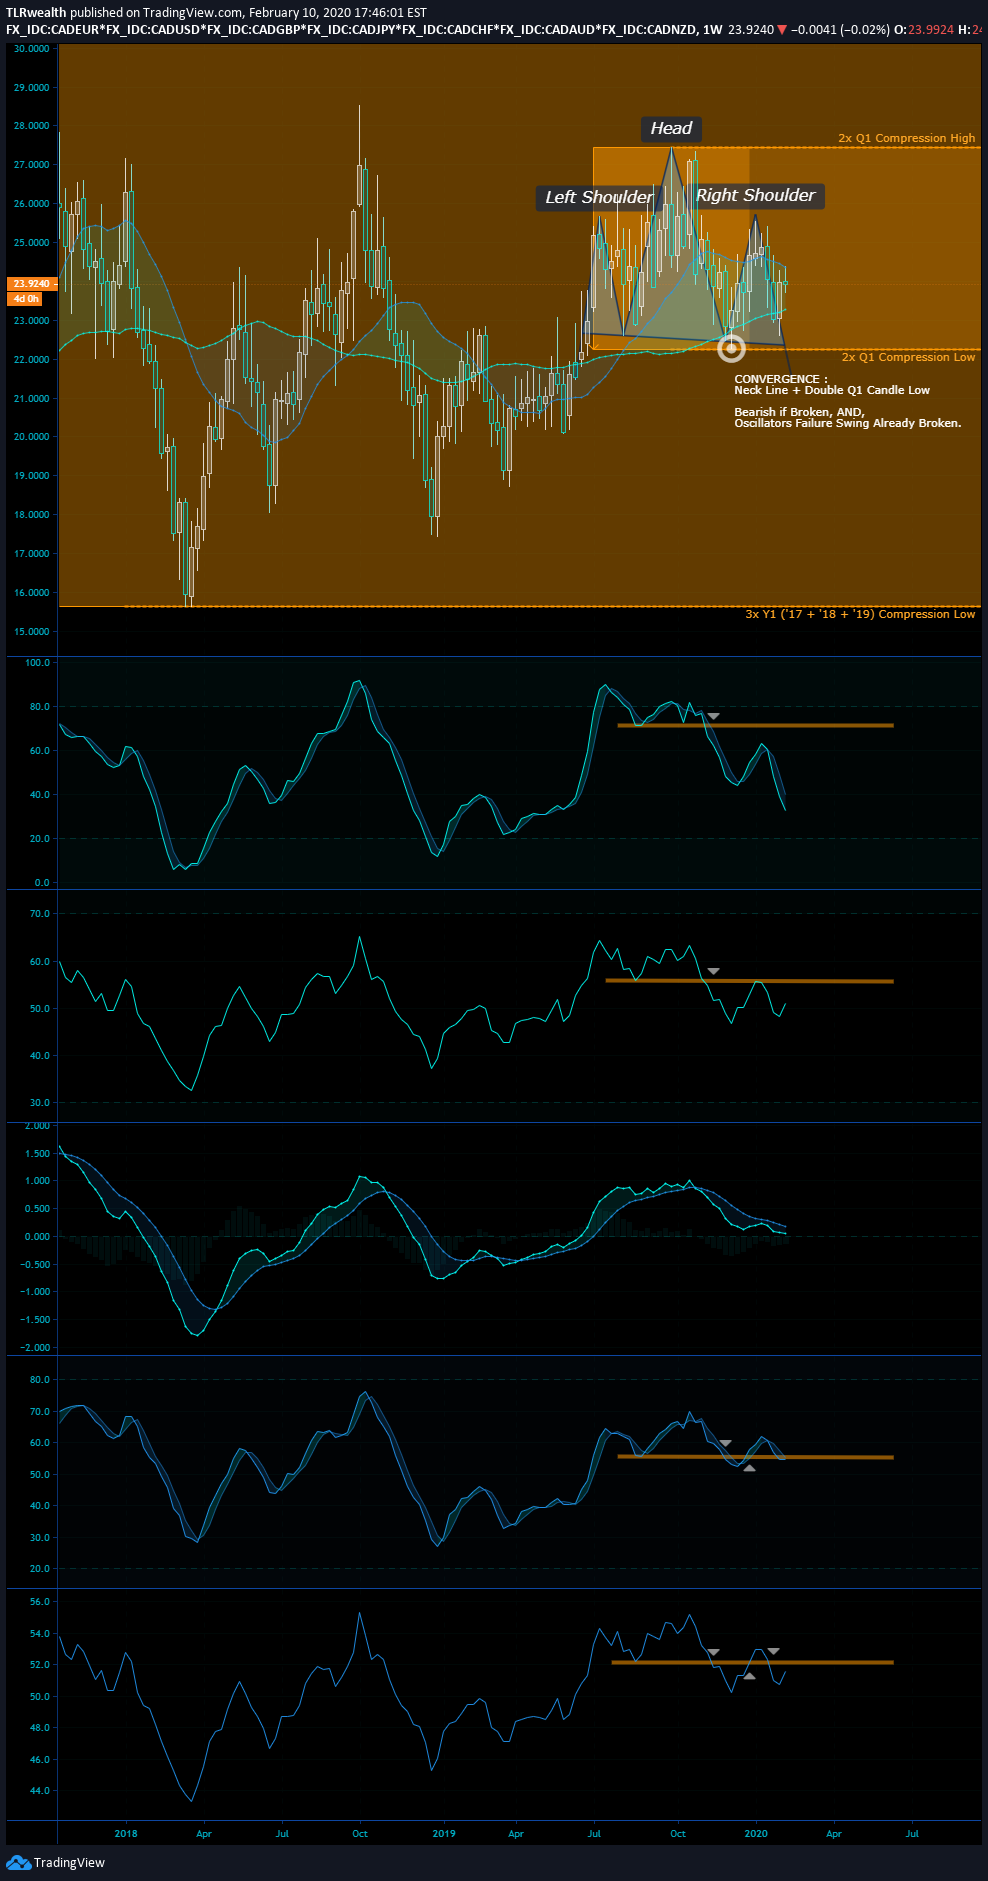This screenshot has width=988, height=1881.
Task: Click the 'Oscillators Failure Swing Already Broken' note
Action: click(848, 423)
